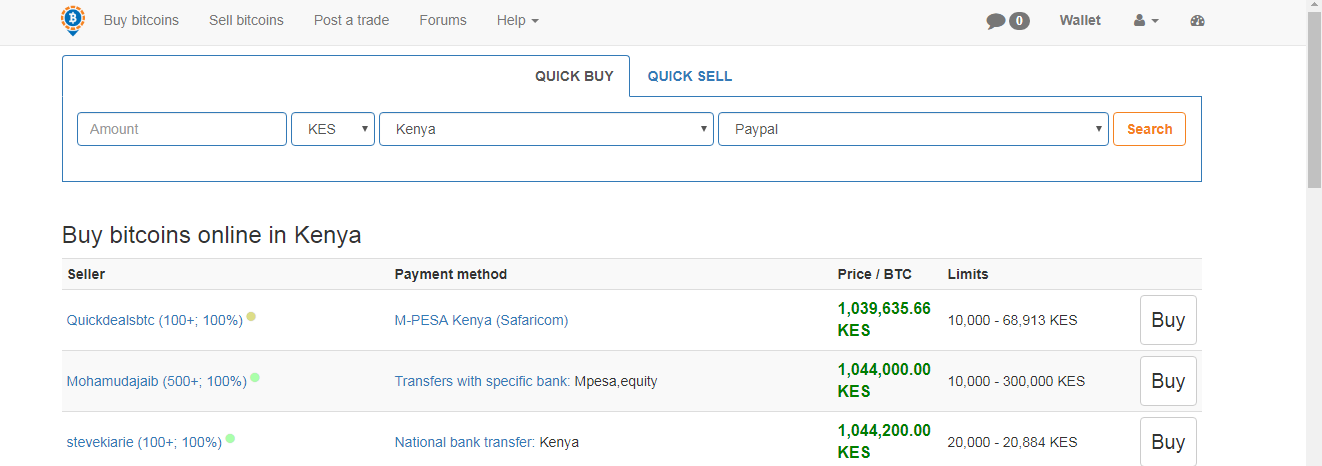Click stevekiarie green status dot
The height and width of the screenshot is (466, 1322).
(x=230, y=438)
